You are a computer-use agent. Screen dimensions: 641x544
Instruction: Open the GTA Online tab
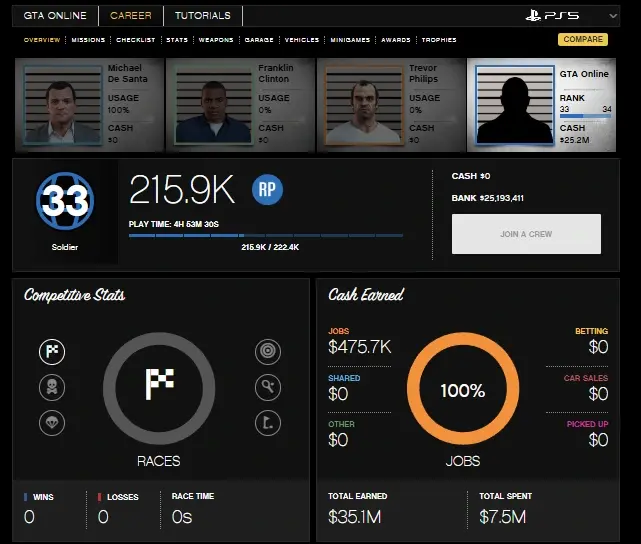coord(55,16)
